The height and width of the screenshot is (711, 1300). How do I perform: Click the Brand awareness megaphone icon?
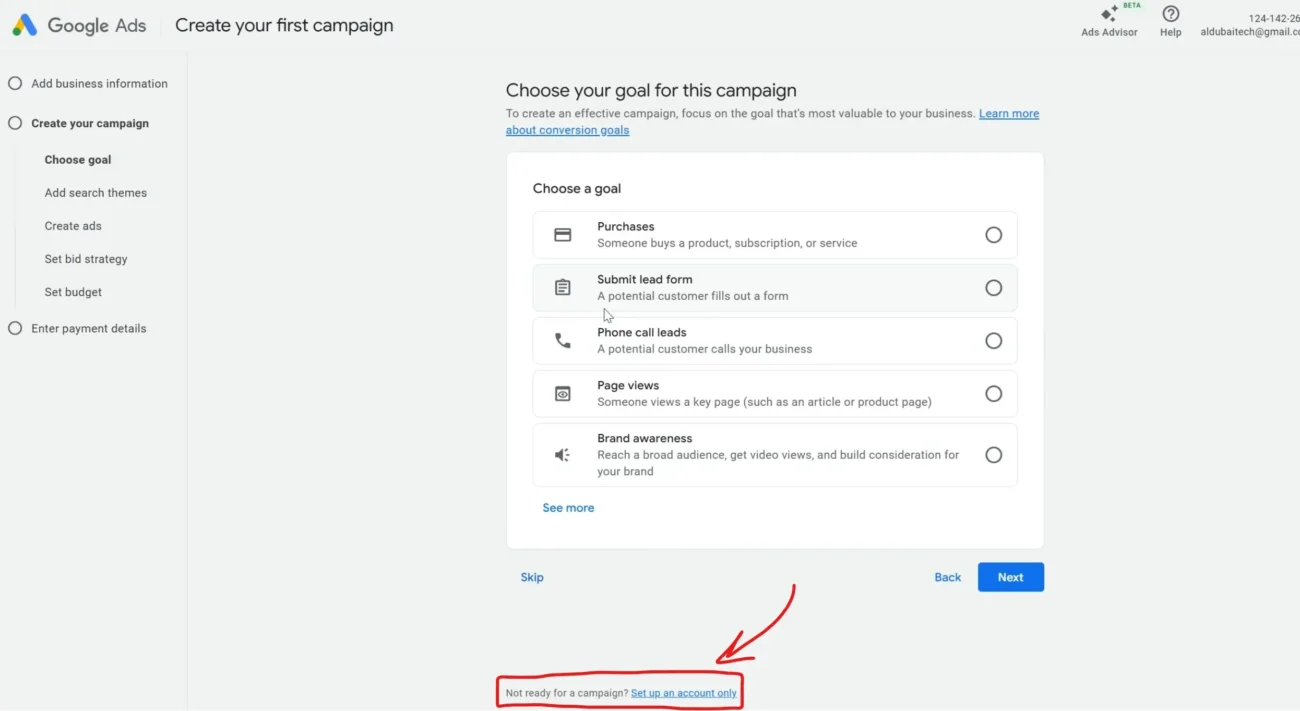click(563, 455)
